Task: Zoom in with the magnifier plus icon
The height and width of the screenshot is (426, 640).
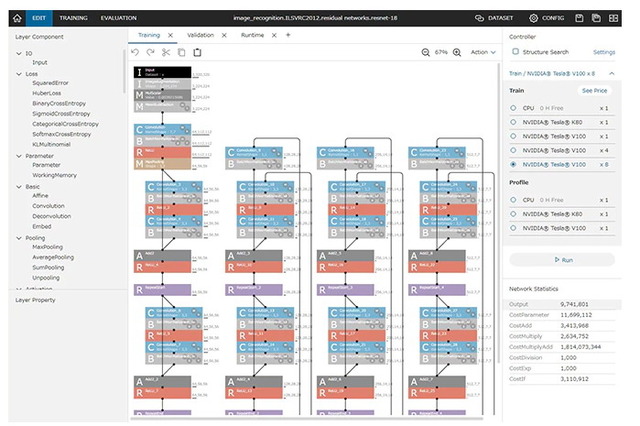Action: tap(457, 52)
